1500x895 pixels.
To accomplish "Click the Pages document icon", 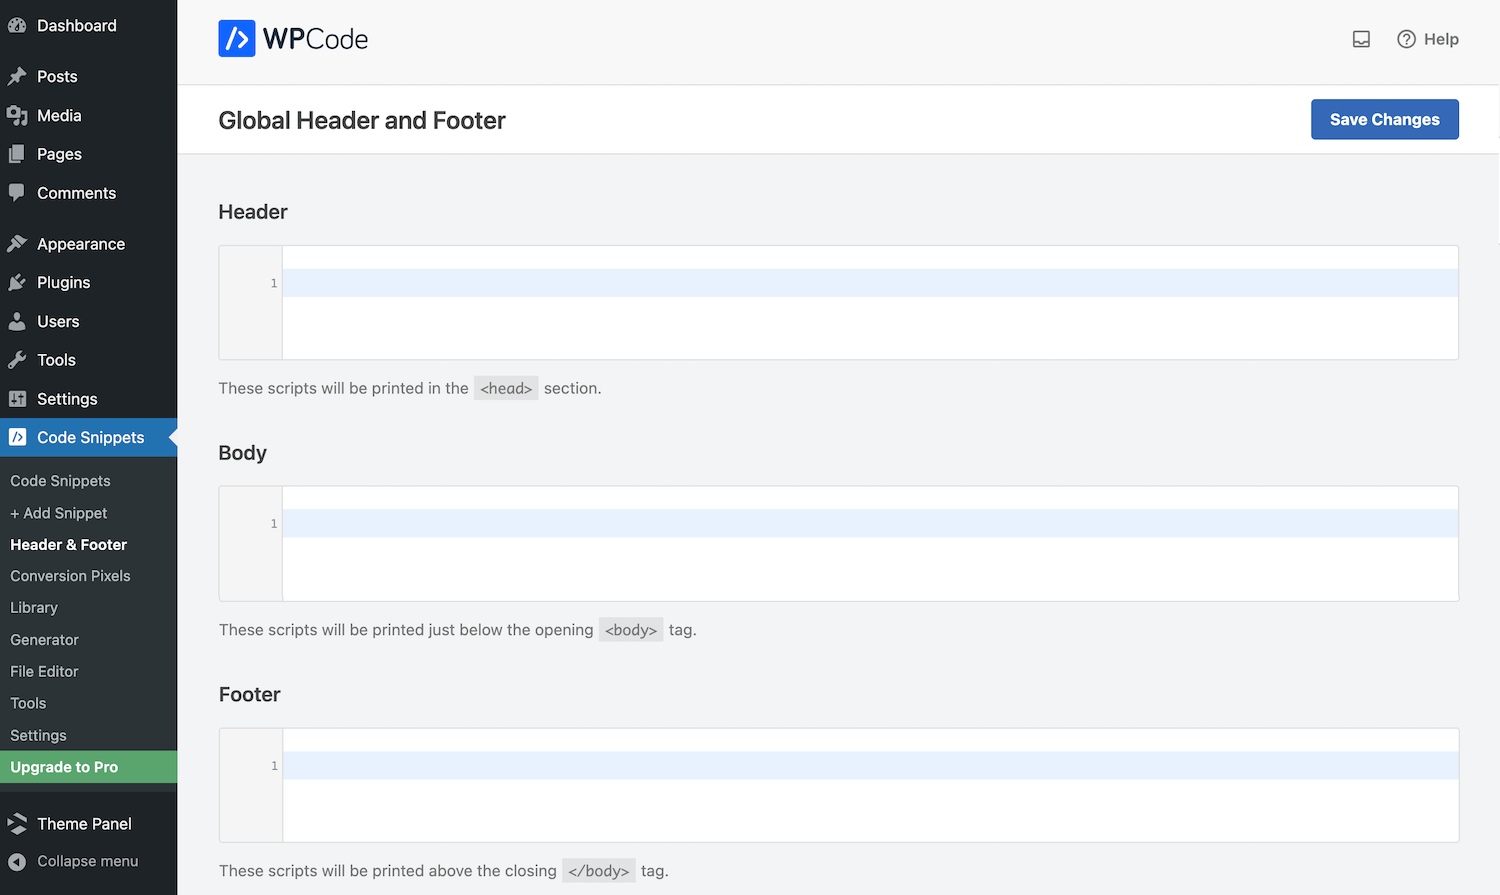I will [17, 154].
